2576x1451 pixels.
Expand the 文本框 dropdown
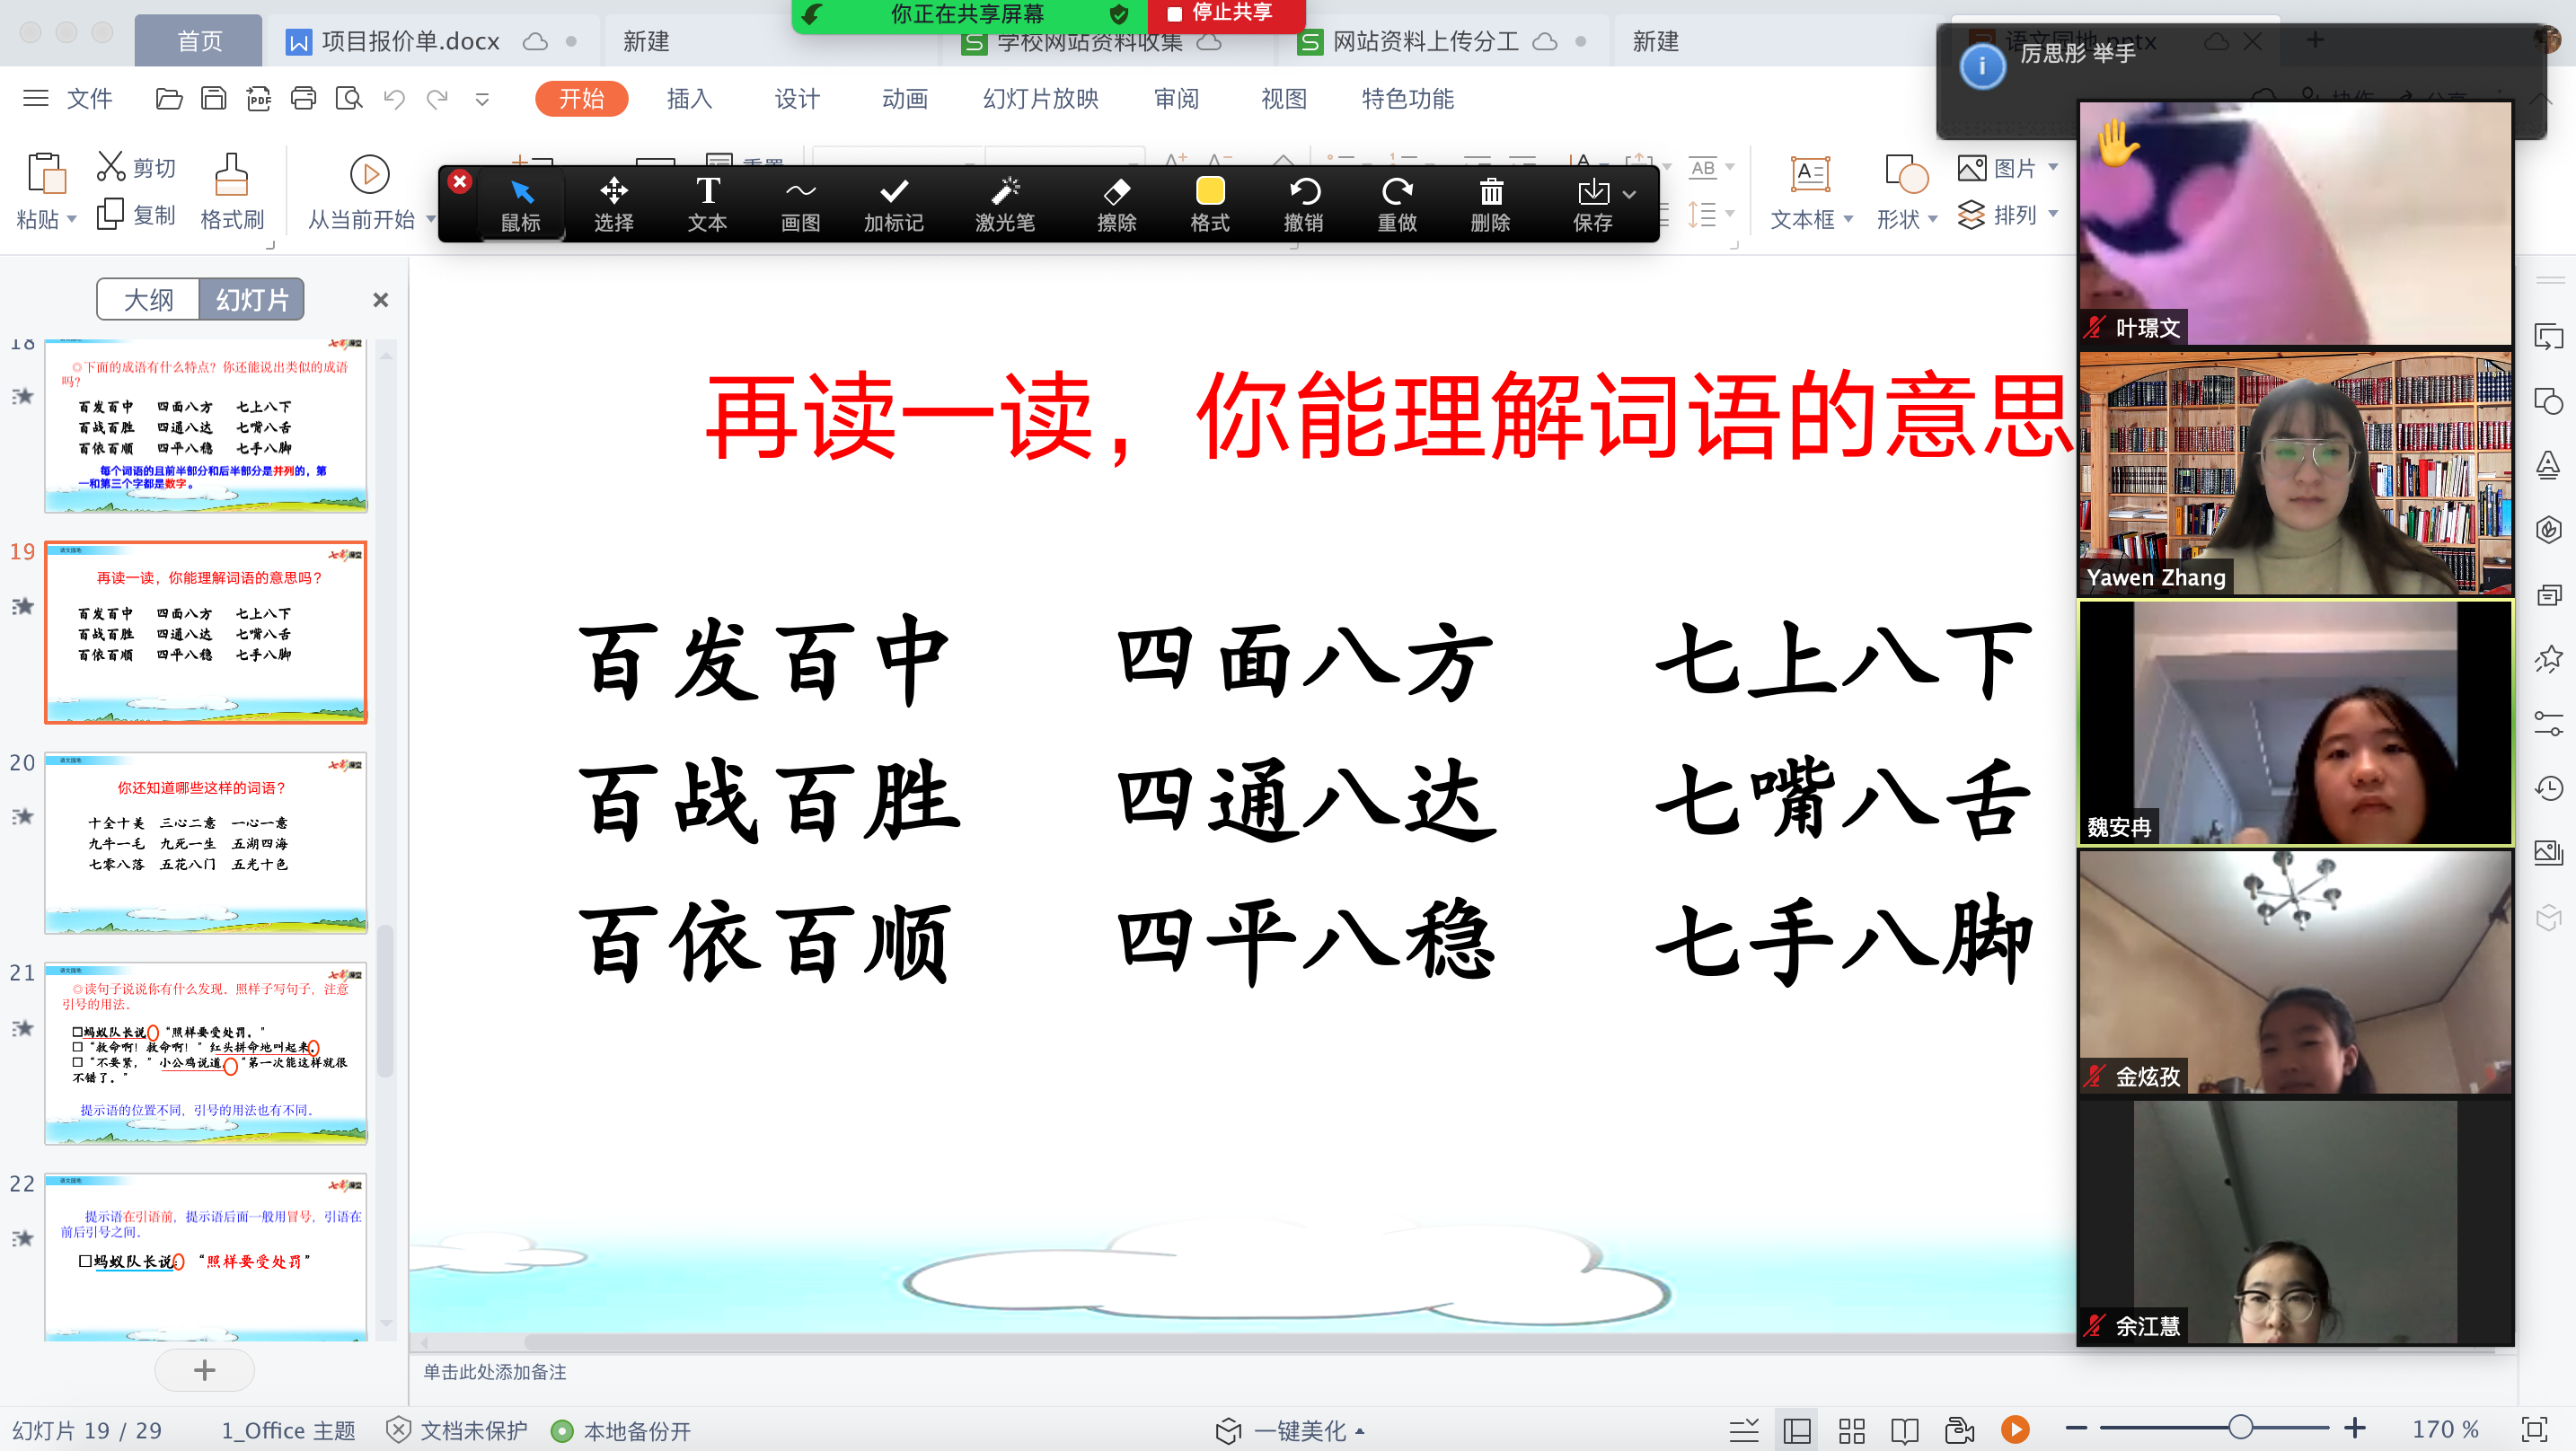coord(1848,219)
